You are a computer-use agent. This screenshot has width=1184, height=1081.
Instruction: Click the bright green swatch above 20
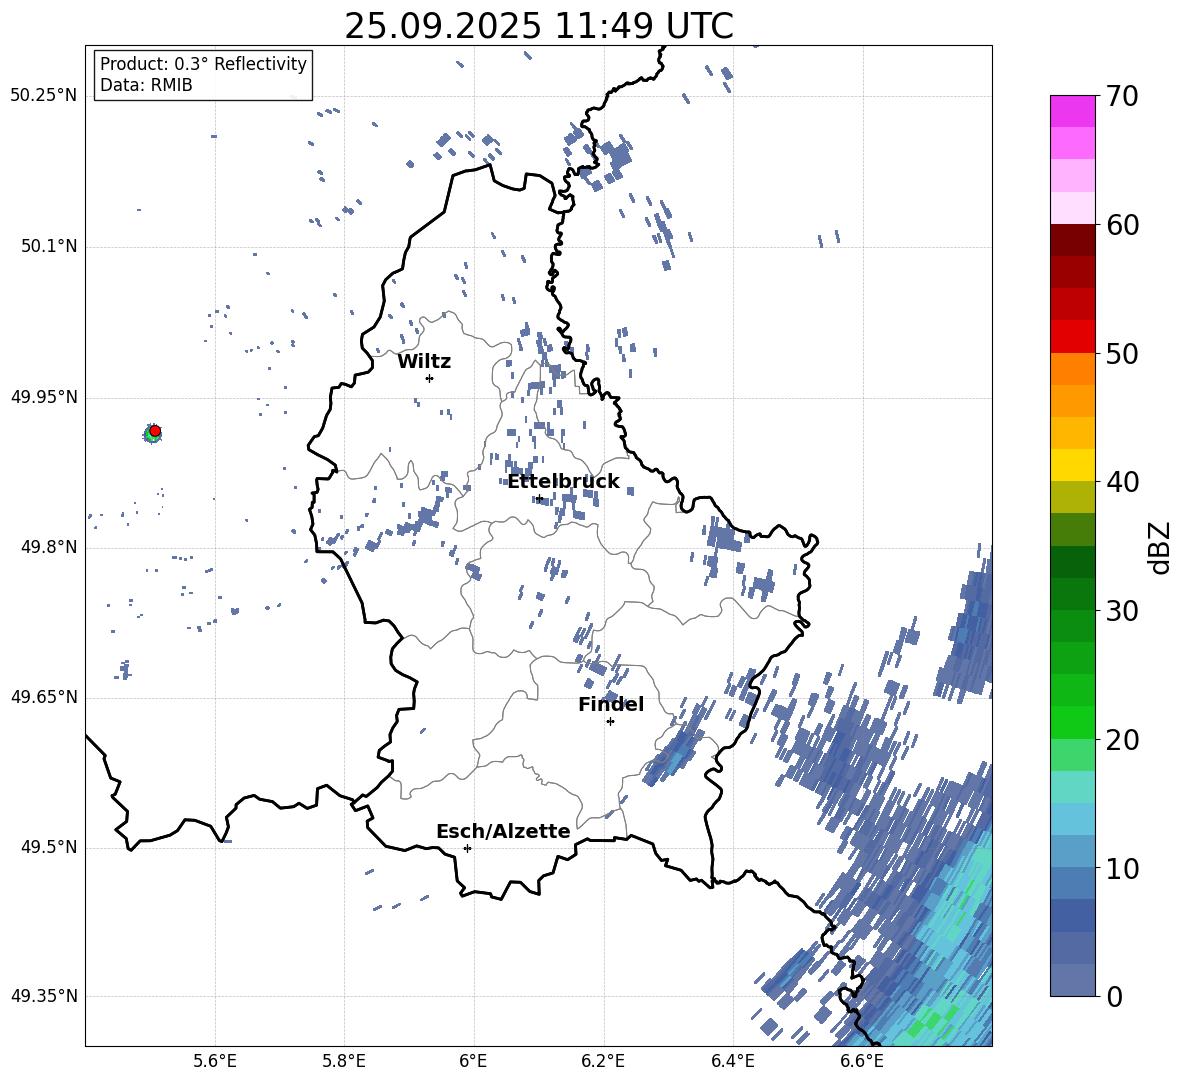(1072, 722)
